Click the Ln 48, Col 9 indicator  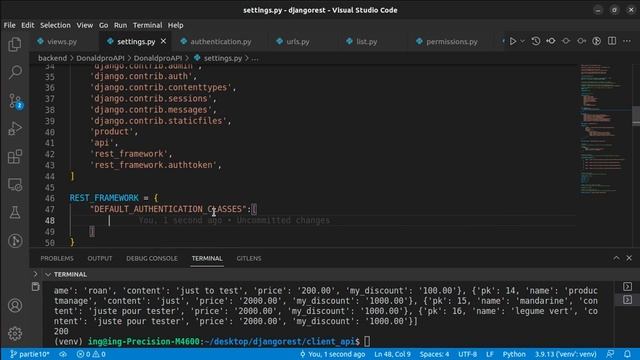[392, 354]
